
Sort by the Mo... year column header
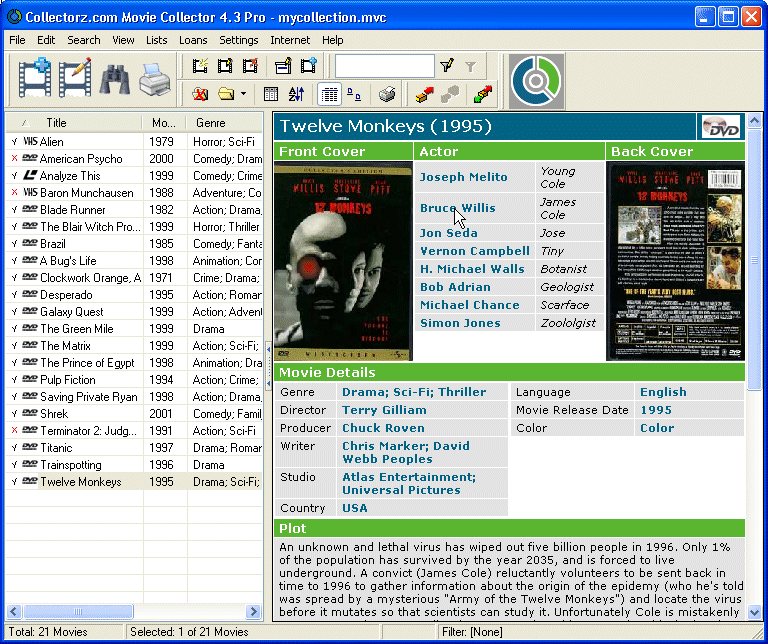[164, 122]
